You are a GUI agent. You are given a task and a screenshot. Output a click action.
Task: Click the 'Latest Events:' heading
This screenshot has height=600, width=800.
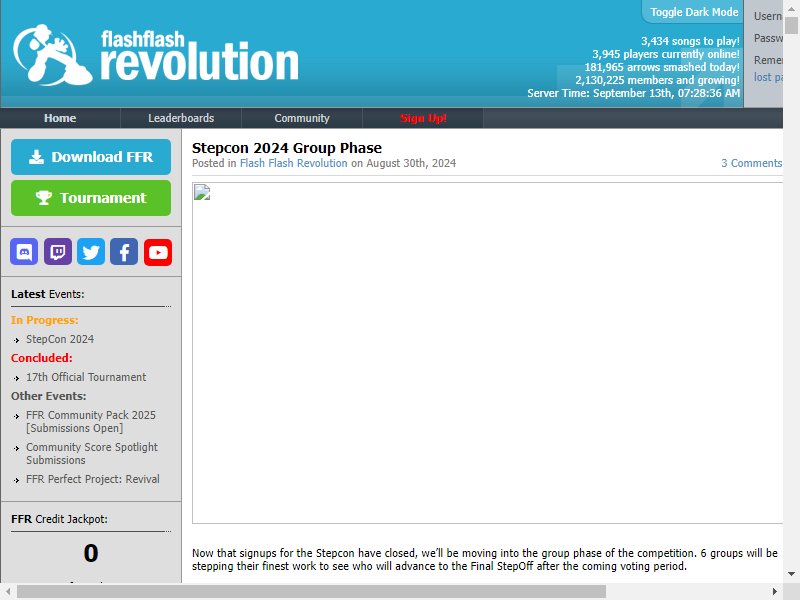click(47, 294)
